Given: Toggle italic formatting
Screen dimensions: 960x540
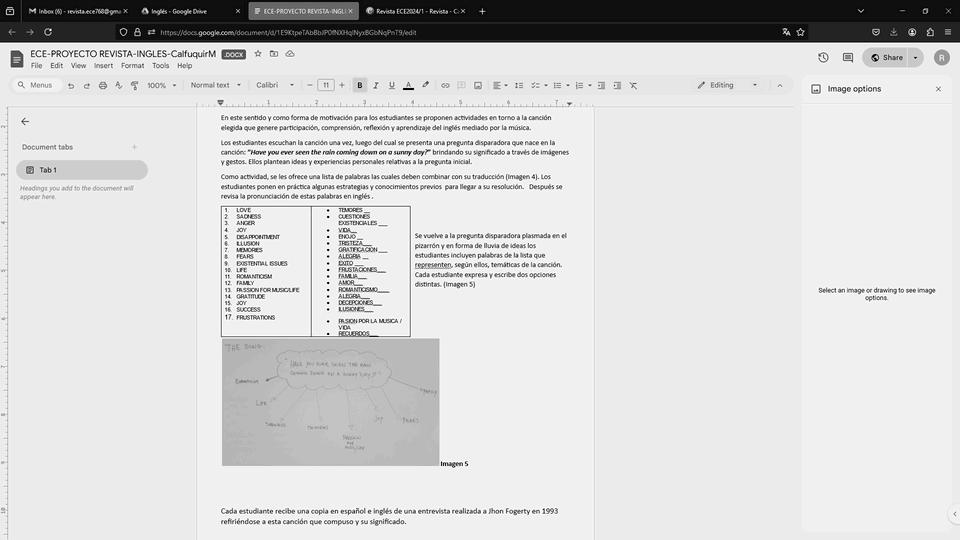Looking at the screenshot, I should (376, 85).
